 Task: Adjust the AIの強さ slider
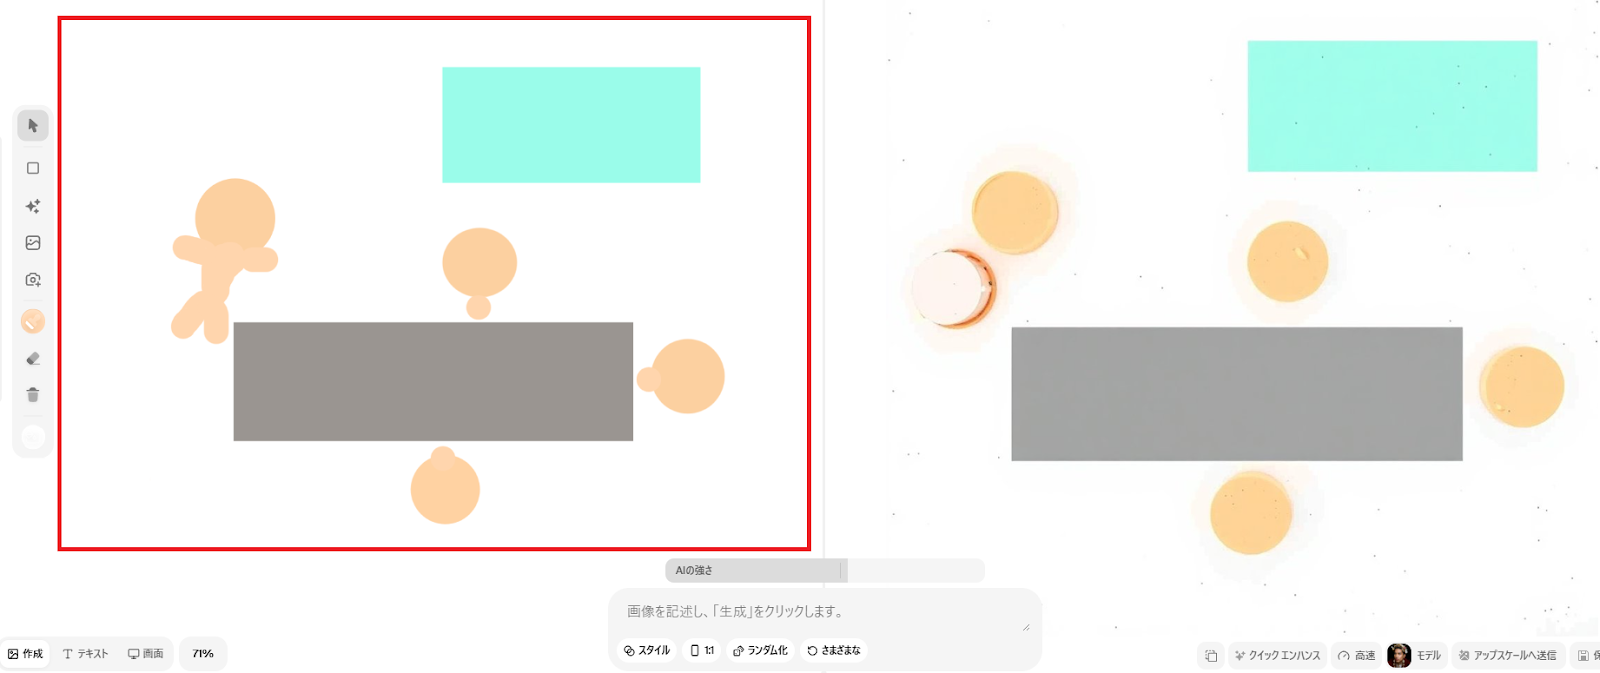coord(825,571)
